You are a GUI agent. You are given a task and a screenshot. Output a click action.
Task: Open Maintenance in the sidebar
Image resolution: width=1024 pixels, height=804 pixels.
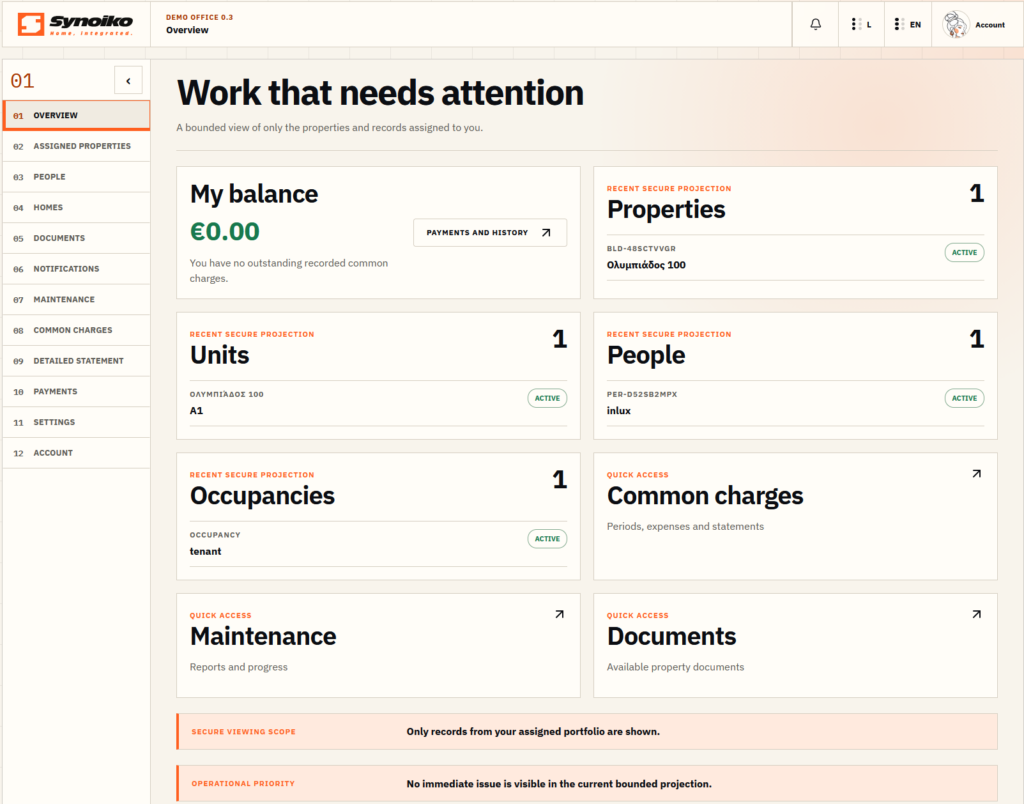76,300
